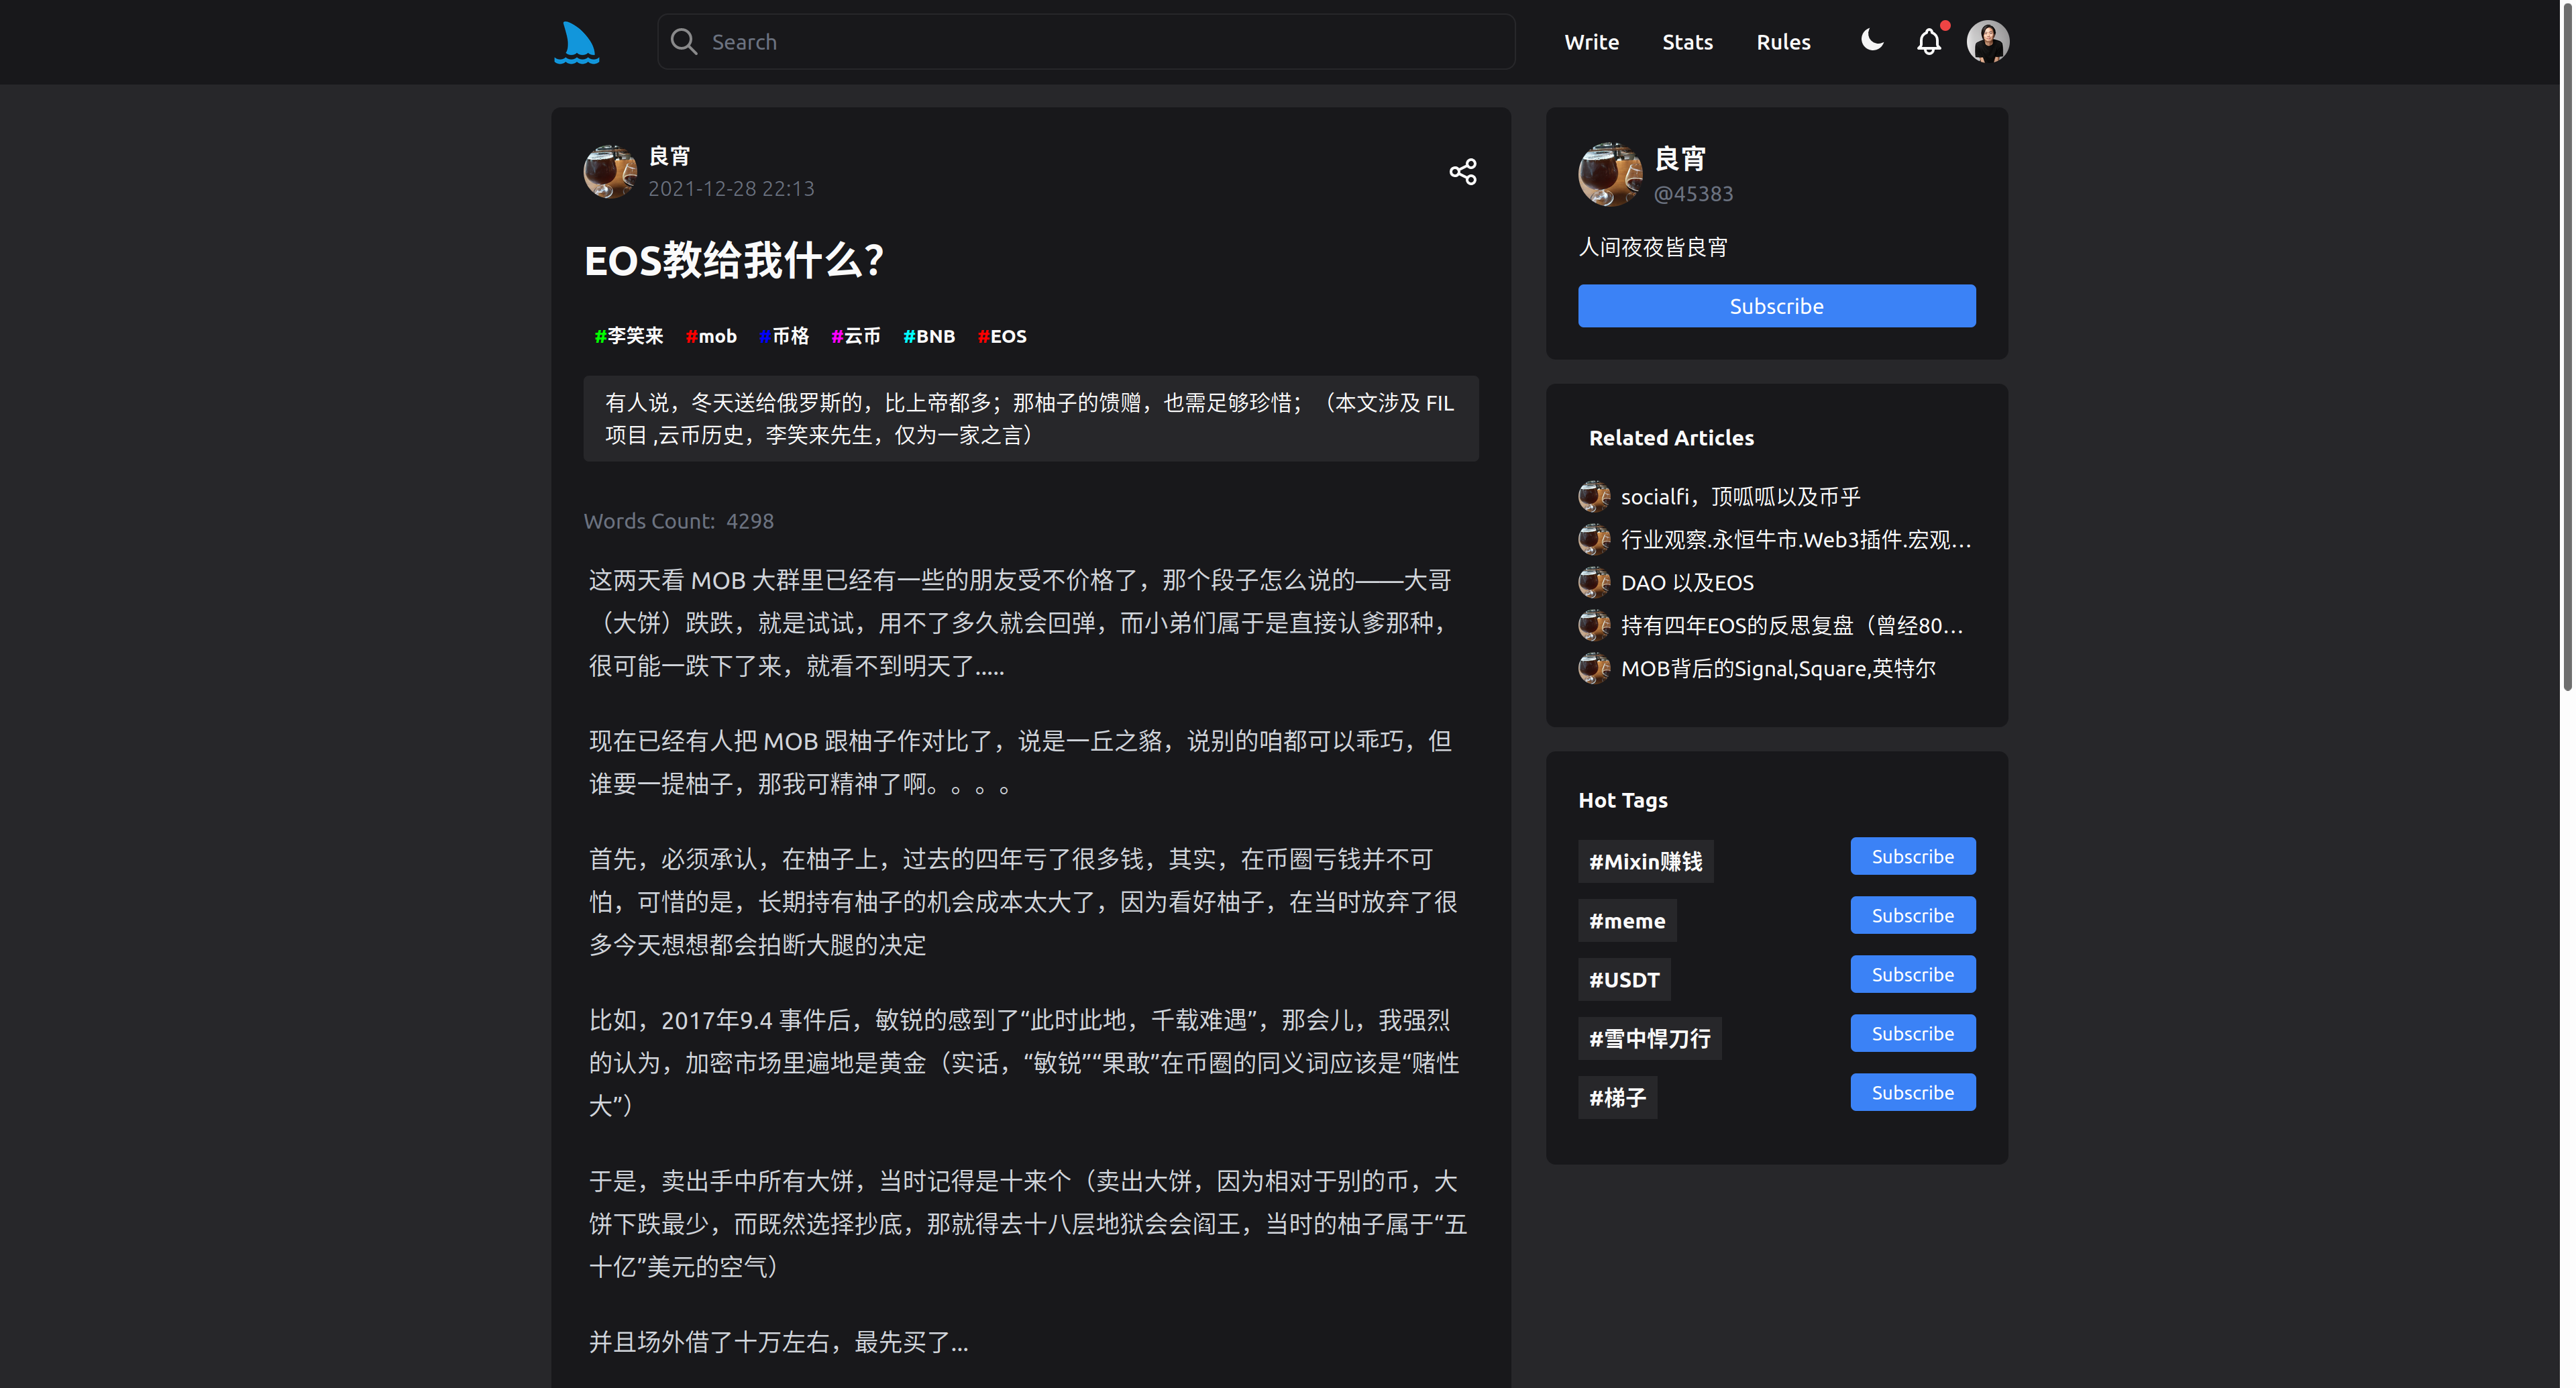2576x1388 pixels.
Task: Subscribe to the #Mixin赚钱 tag
Action: pyautogui.click(x=1912, y=857)
